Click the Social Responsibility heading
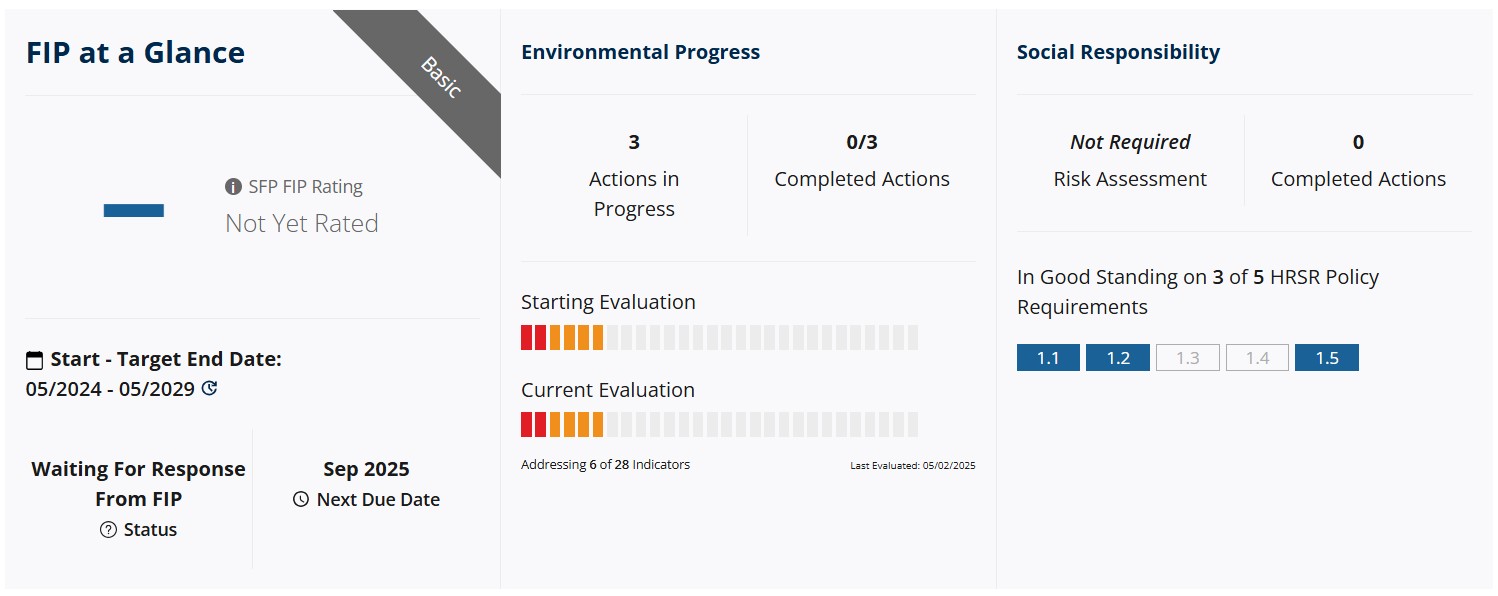The height and width of the screenshot is (596, 1498). (x=1118, y=53)
